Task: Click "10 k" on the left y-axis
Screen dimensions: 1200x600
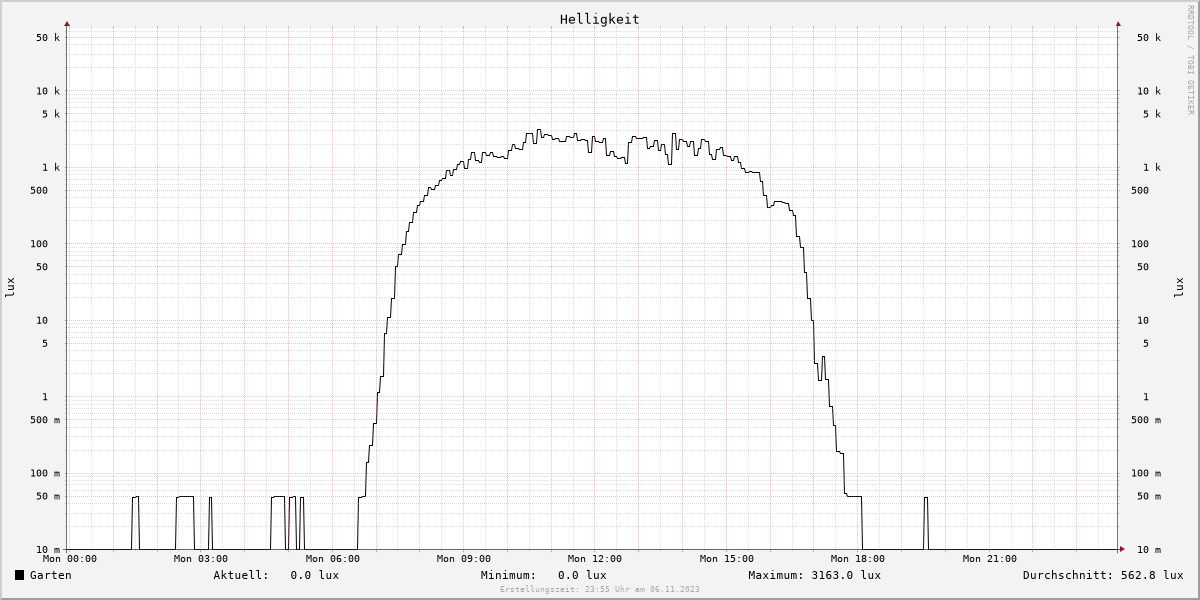Action: click(x=48, y=91)
